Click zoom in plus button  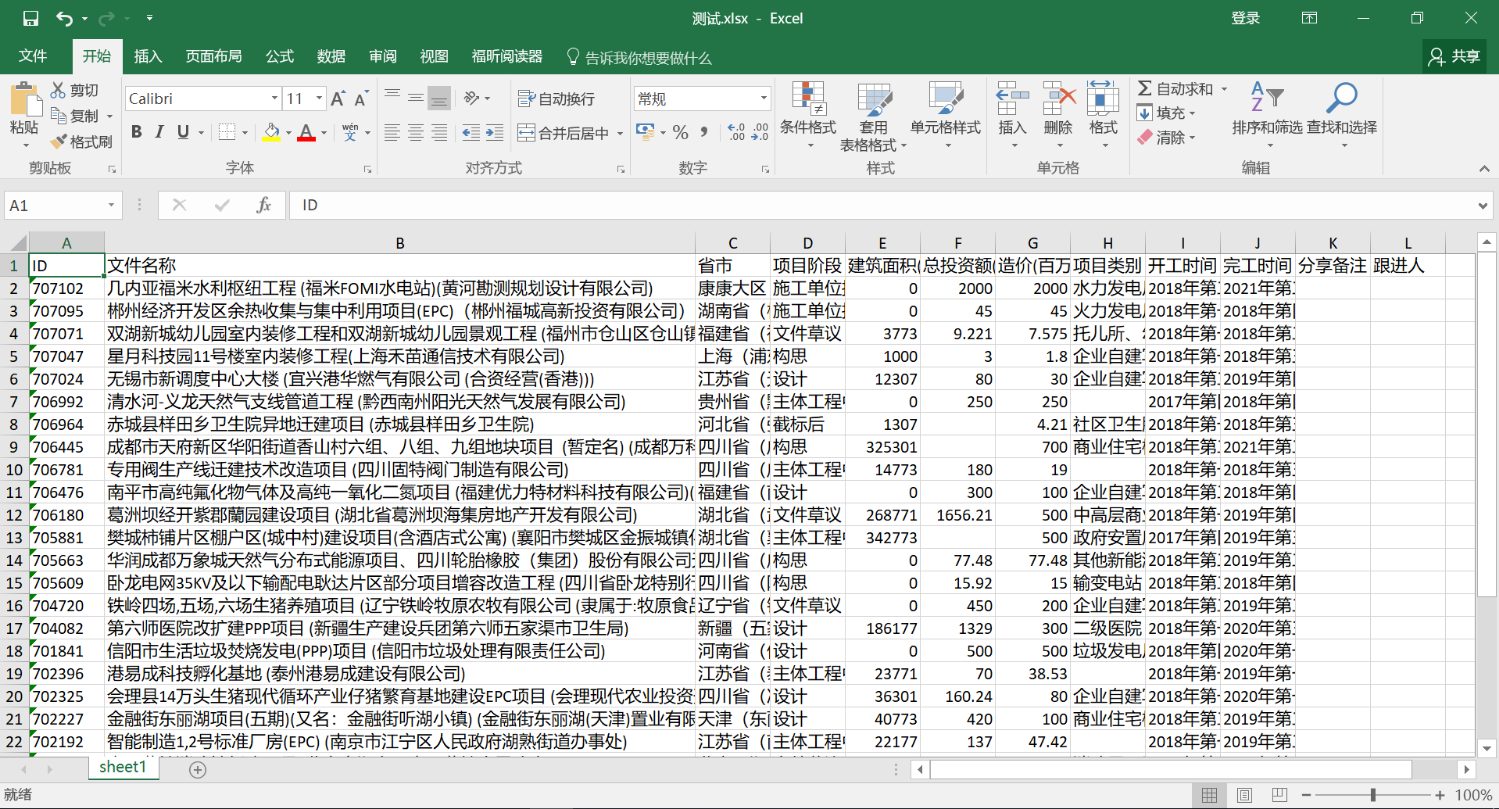click(1440, 795)
